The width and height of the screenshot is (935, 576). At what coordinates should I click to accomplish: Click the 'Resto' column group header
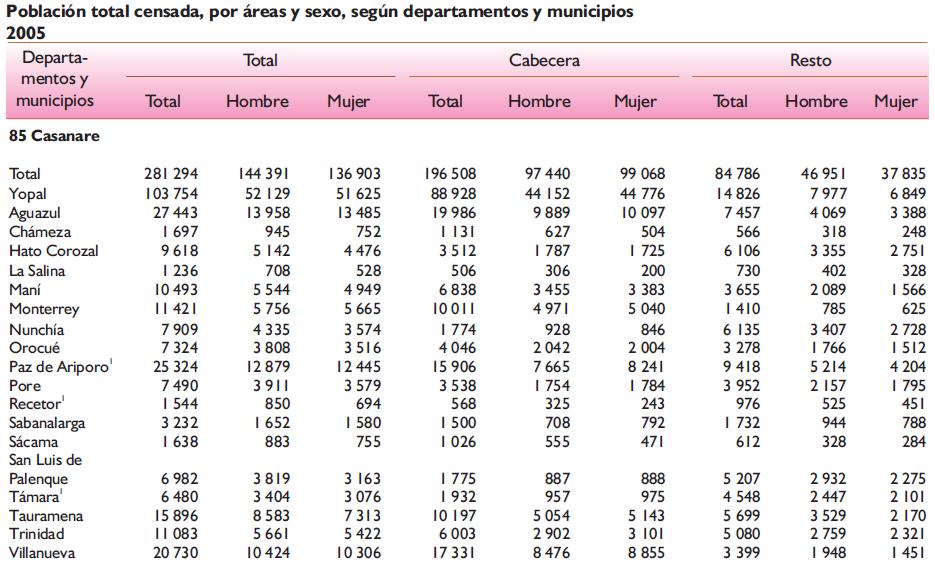[x=810, y=60]
